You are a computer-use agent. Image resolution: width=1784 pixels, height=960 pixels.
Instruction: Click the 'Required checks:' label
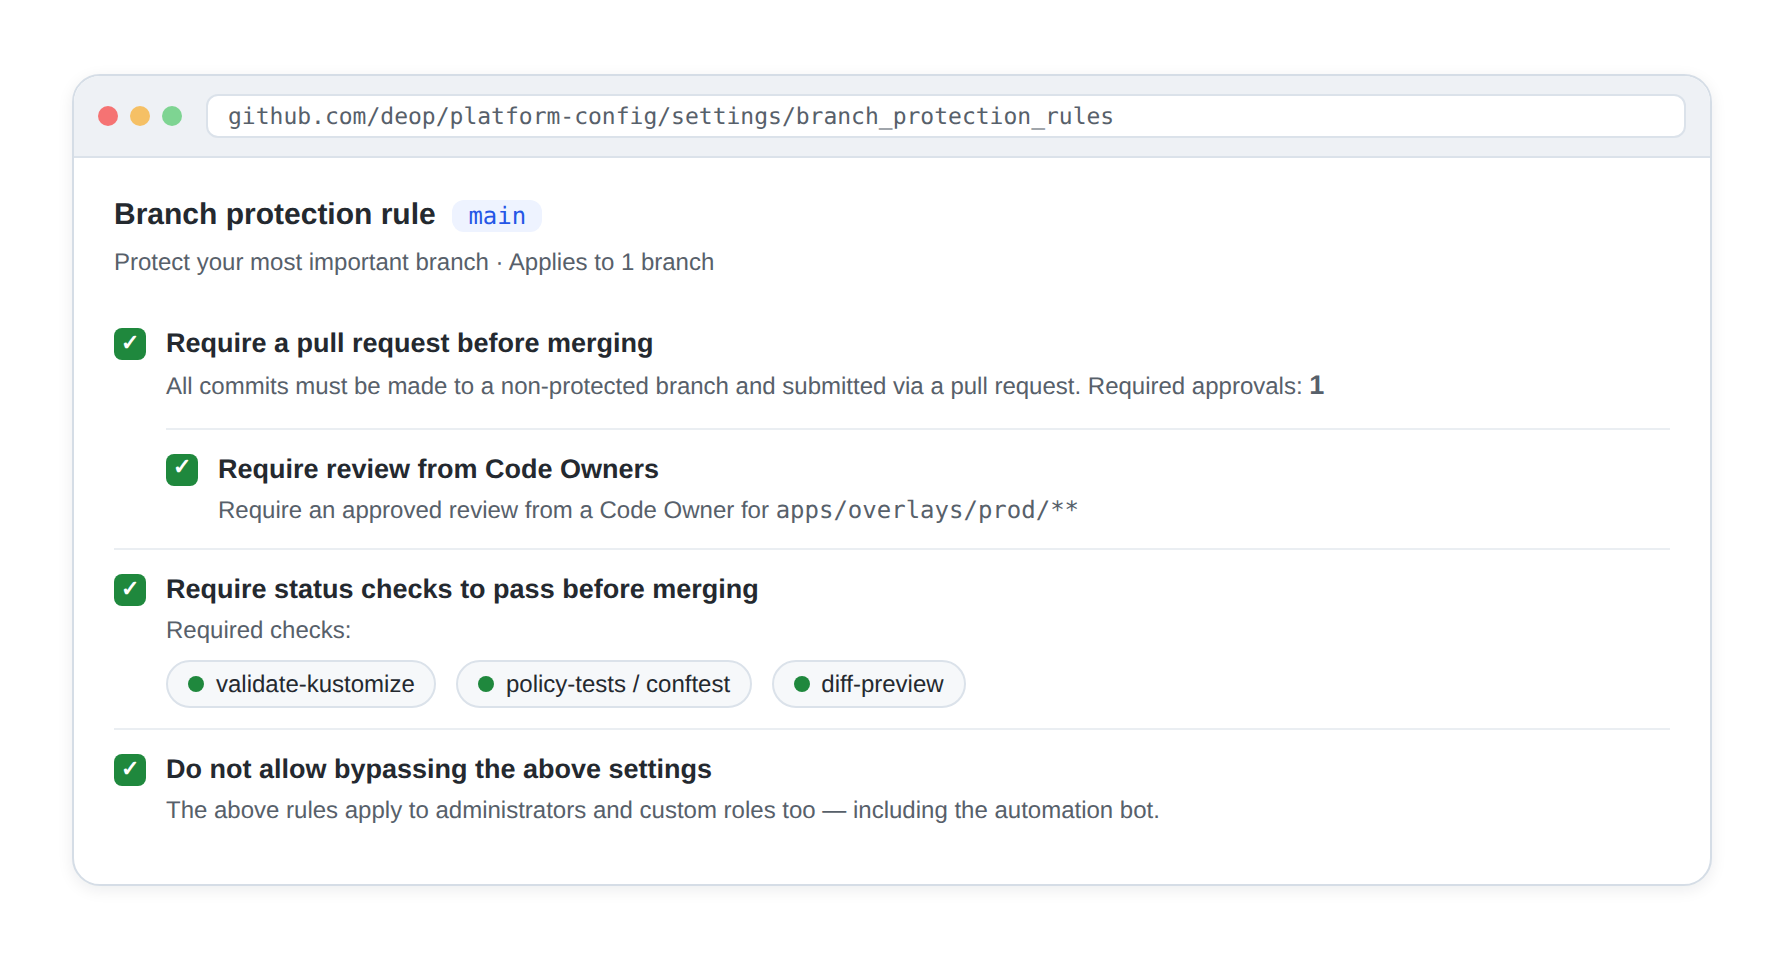(259, 630)
